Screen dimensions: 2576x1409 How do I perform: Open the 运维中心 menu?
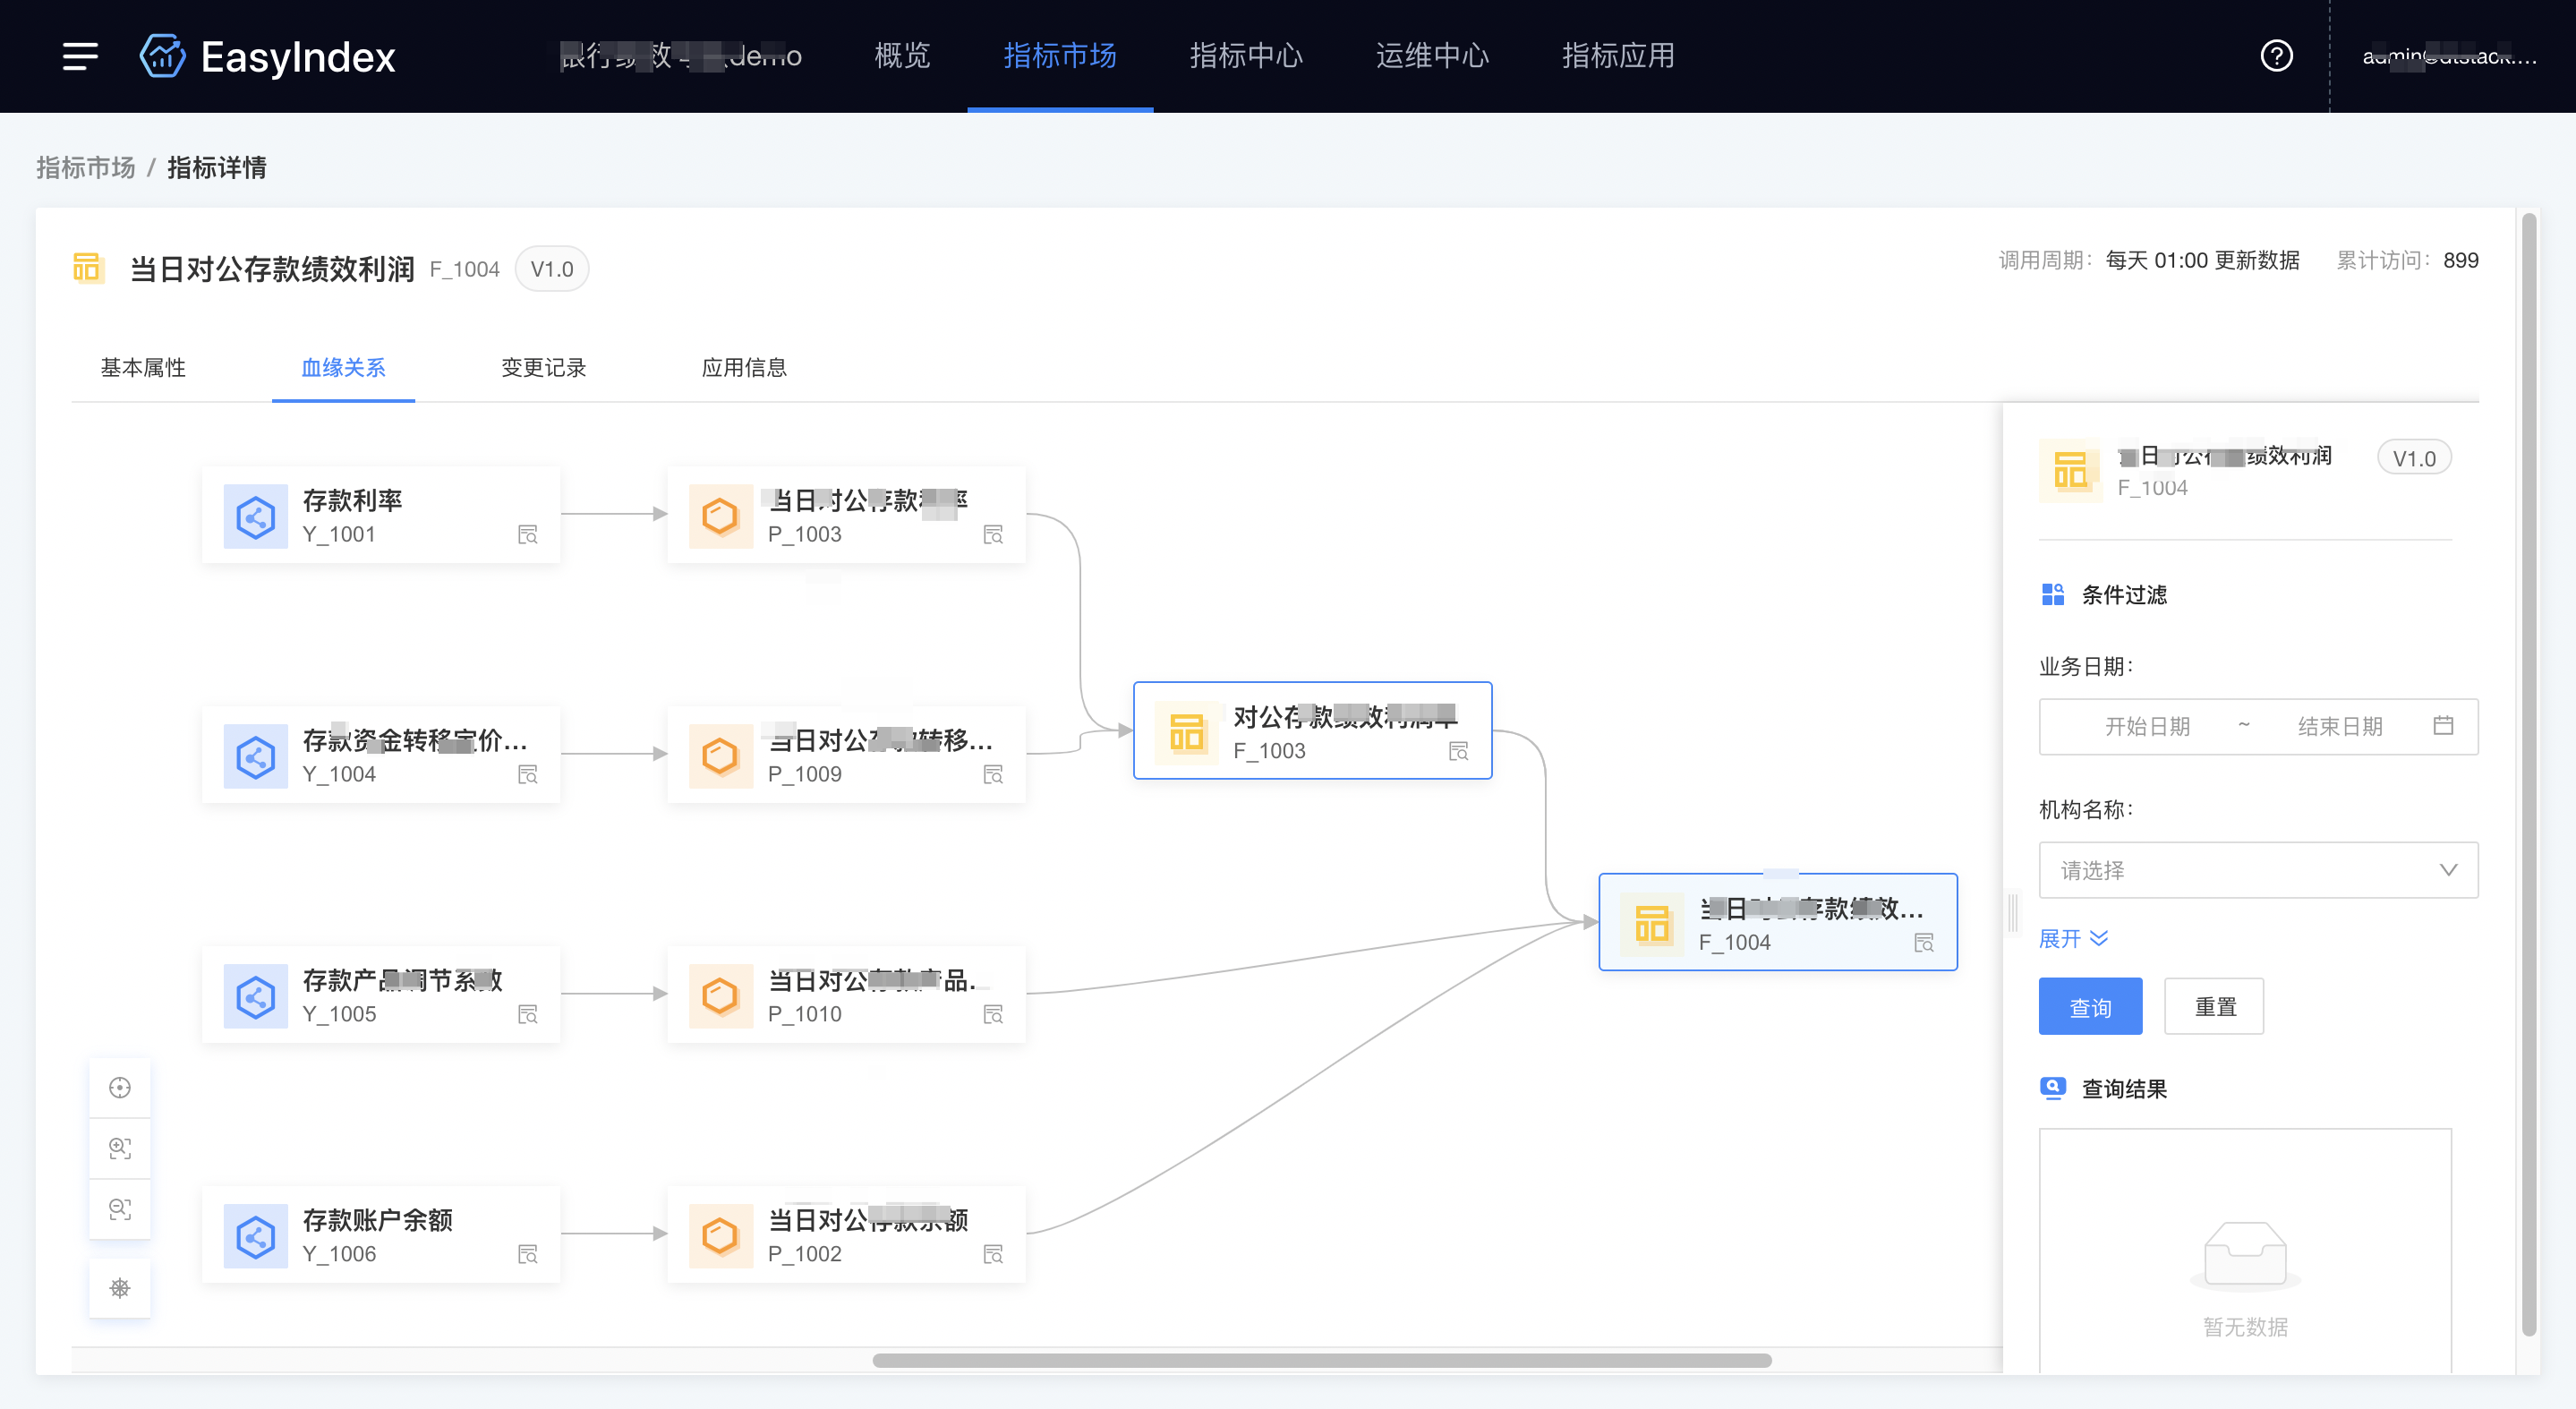(1432, 56)
